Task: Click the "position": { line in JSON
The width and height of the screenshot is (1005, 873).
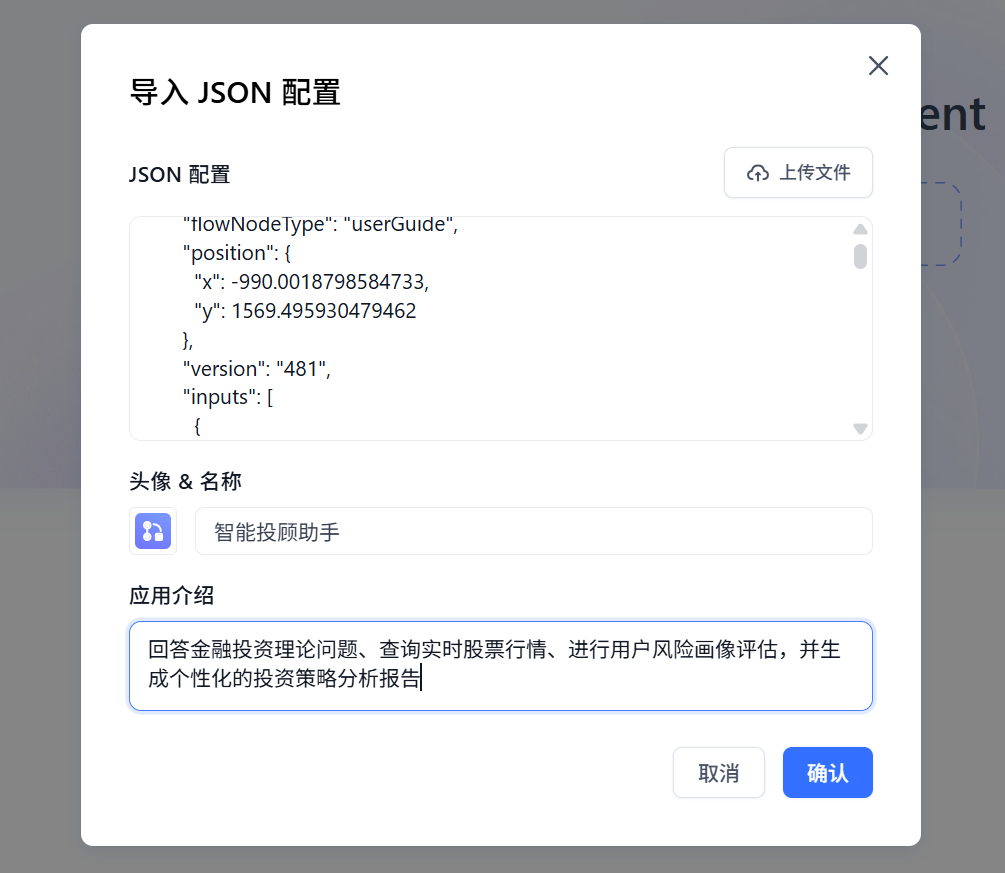Action: pyautogui.click(x=237, y=253)
